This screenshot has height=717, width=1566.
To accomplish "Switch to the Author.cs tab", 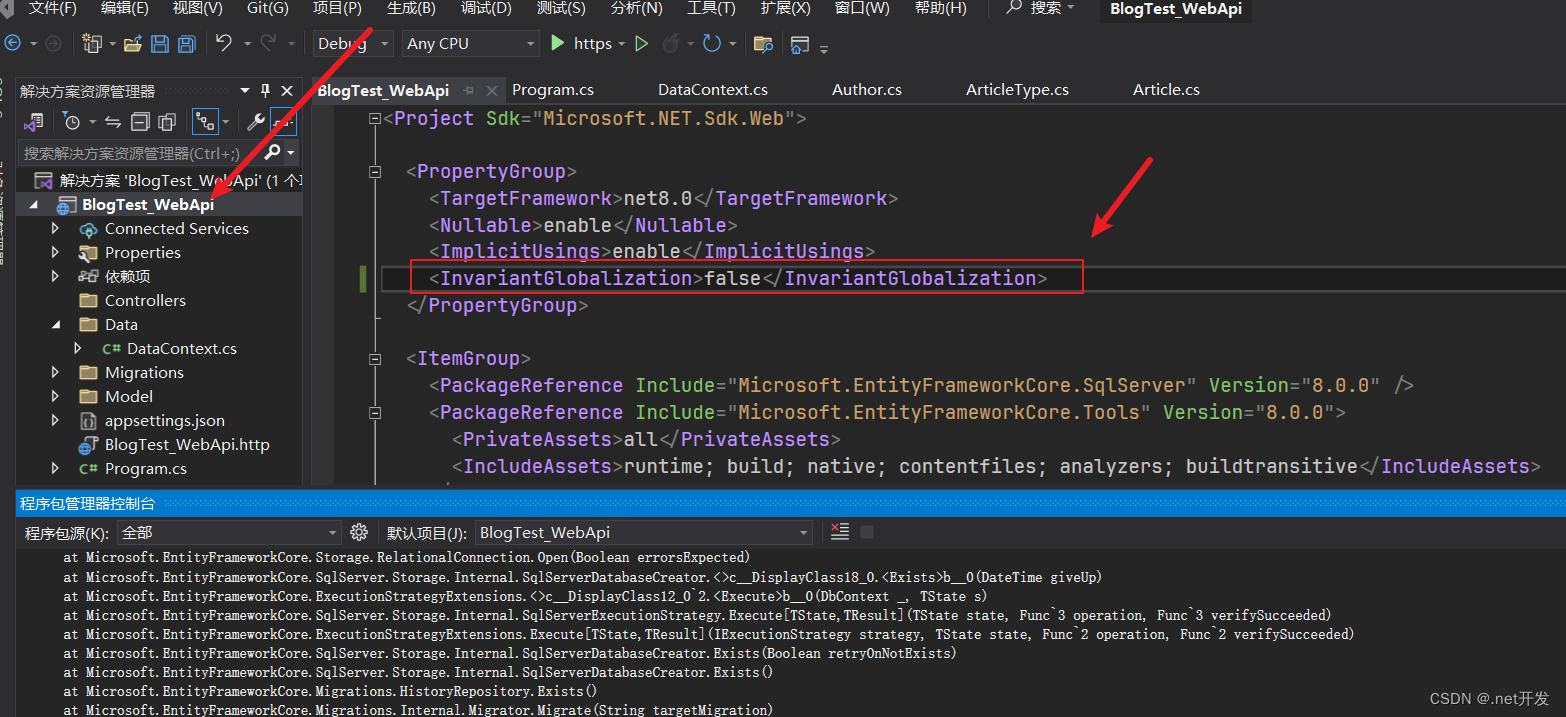I will [x=867, y=90].
